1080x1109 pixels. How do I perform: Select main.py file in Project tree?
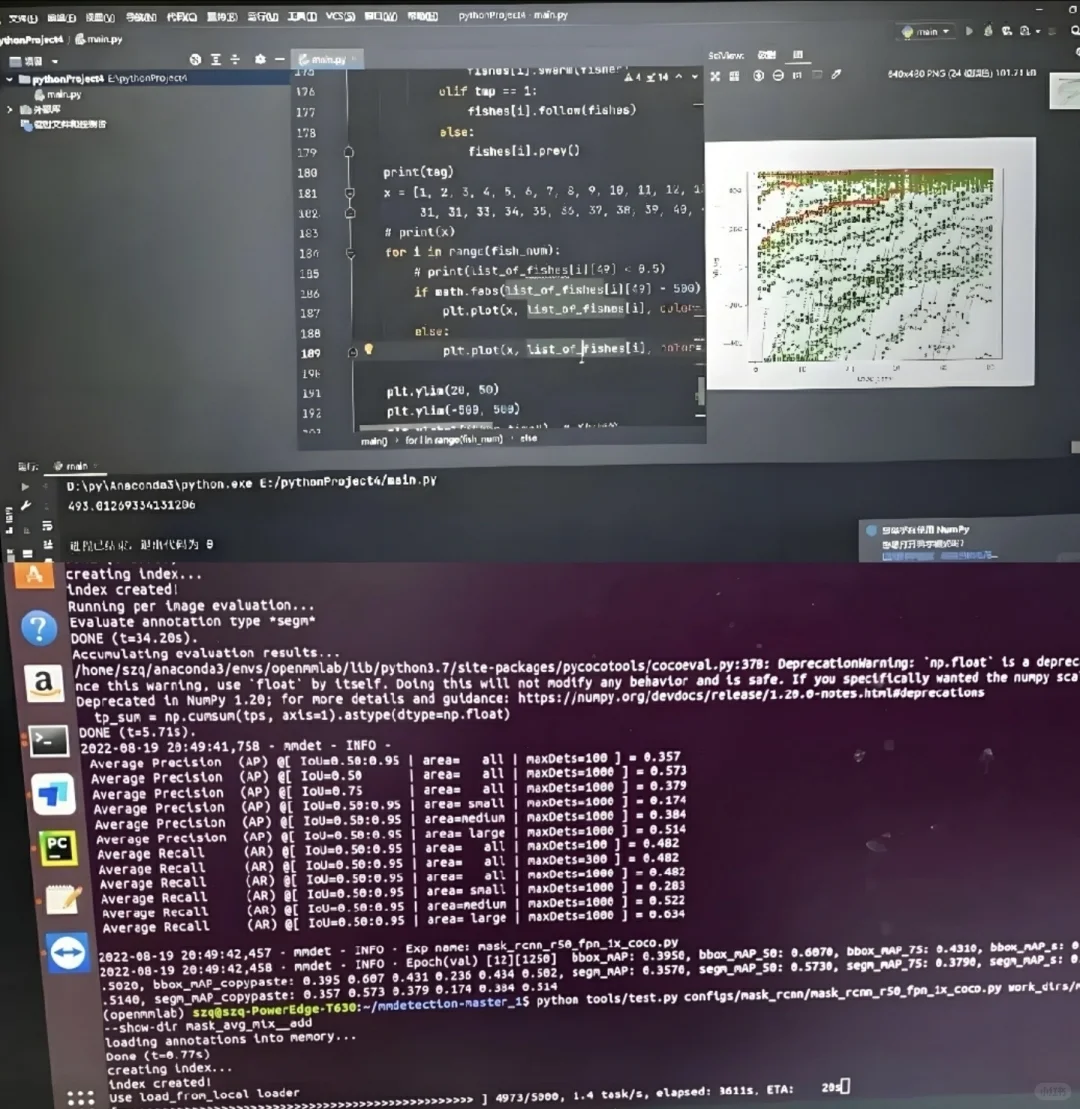(57, 95)
